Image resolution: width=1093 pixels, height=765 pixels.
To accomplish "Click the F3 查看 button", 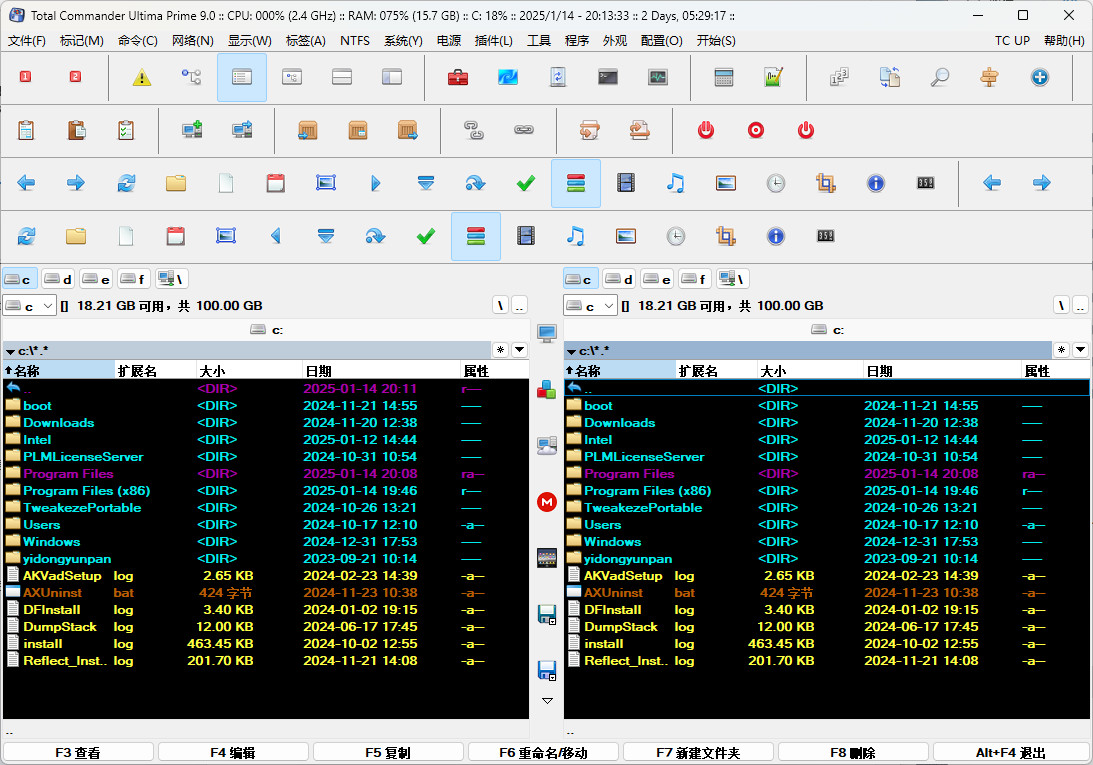I will (78, 752).
